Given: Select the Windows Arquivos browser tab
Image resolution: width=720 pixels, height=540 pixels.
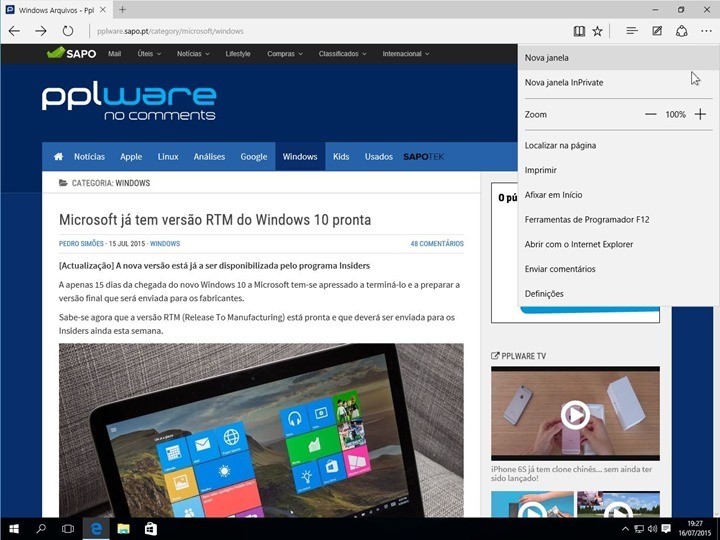Looking at the screenshot, I should [56, 10].
